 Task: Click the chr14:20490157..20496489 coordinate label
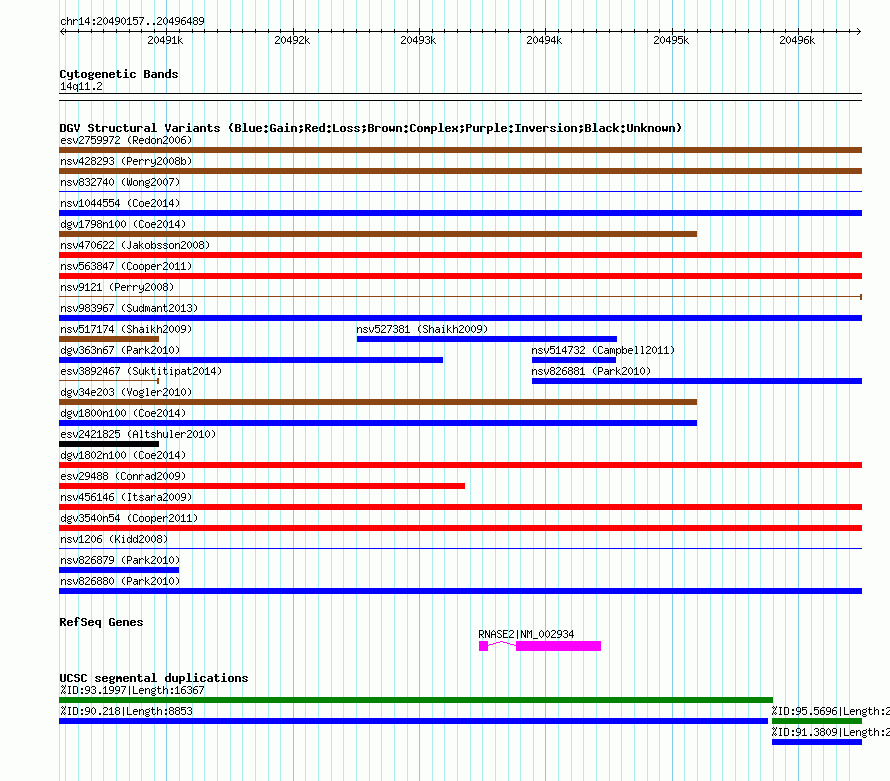tap(132, 21)
